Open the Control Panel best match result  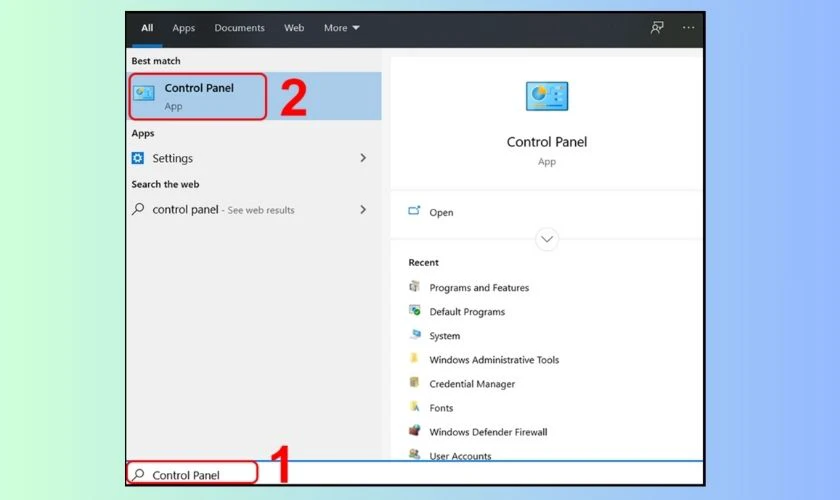[x=198, y=96]
